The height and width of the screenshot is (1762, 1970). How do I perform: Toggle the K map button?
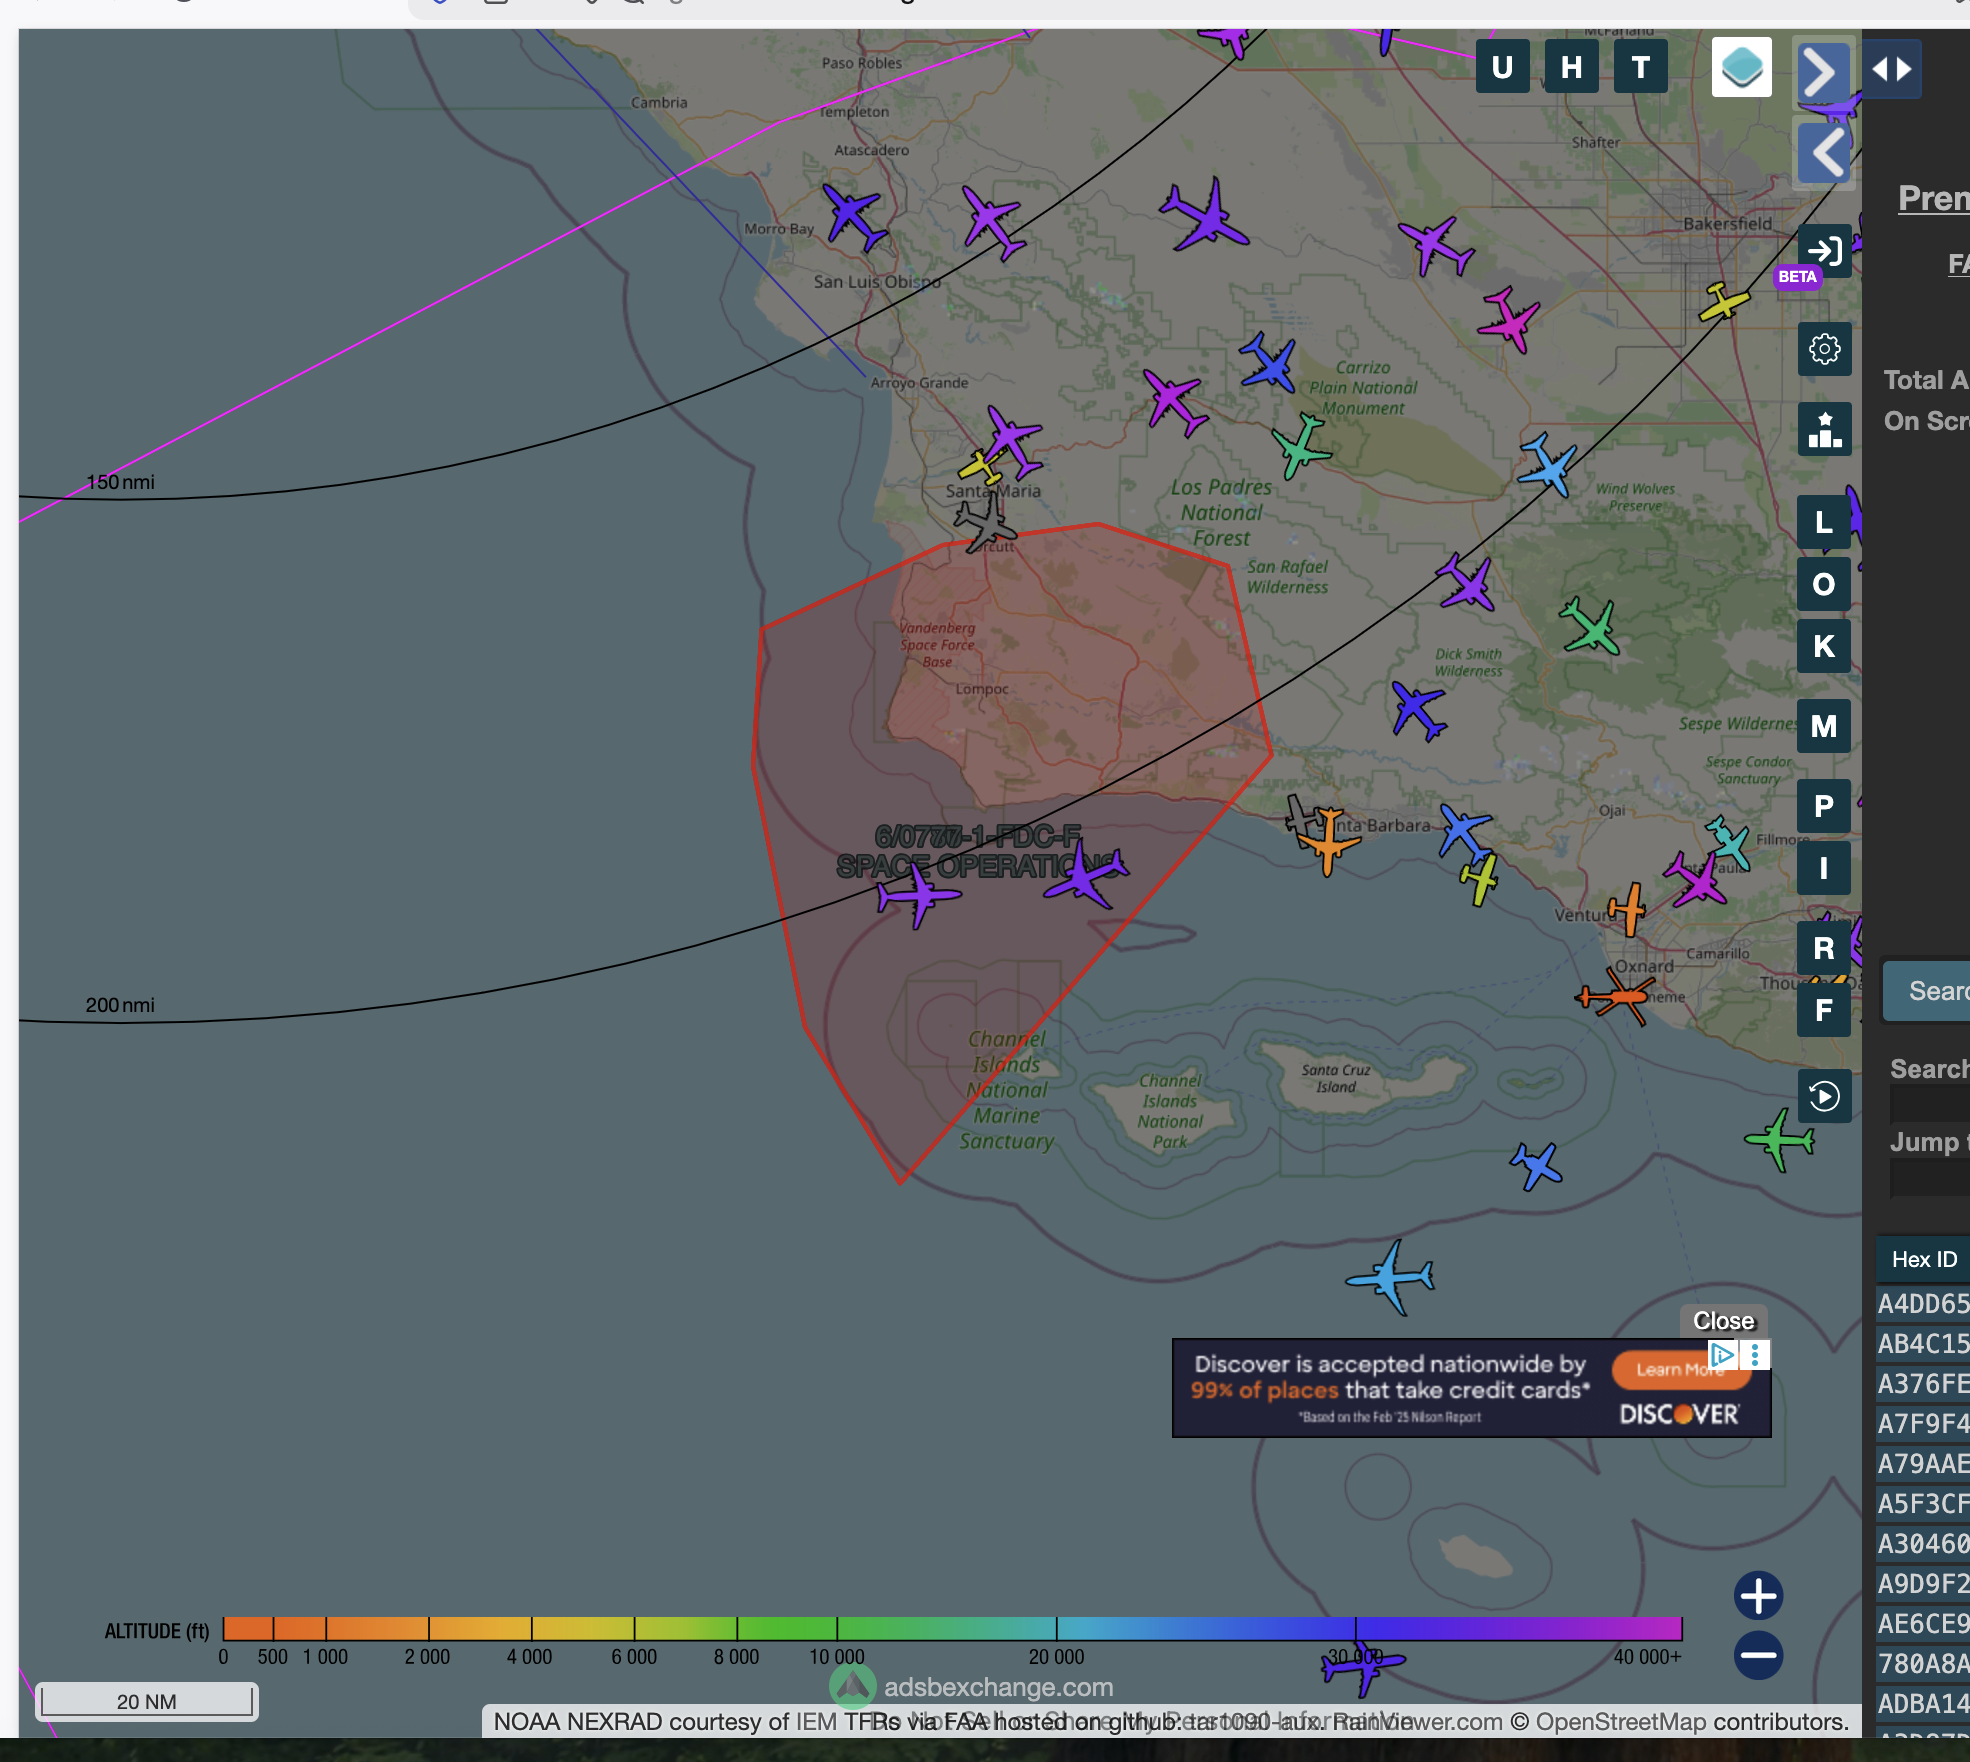pos(1824,646)
